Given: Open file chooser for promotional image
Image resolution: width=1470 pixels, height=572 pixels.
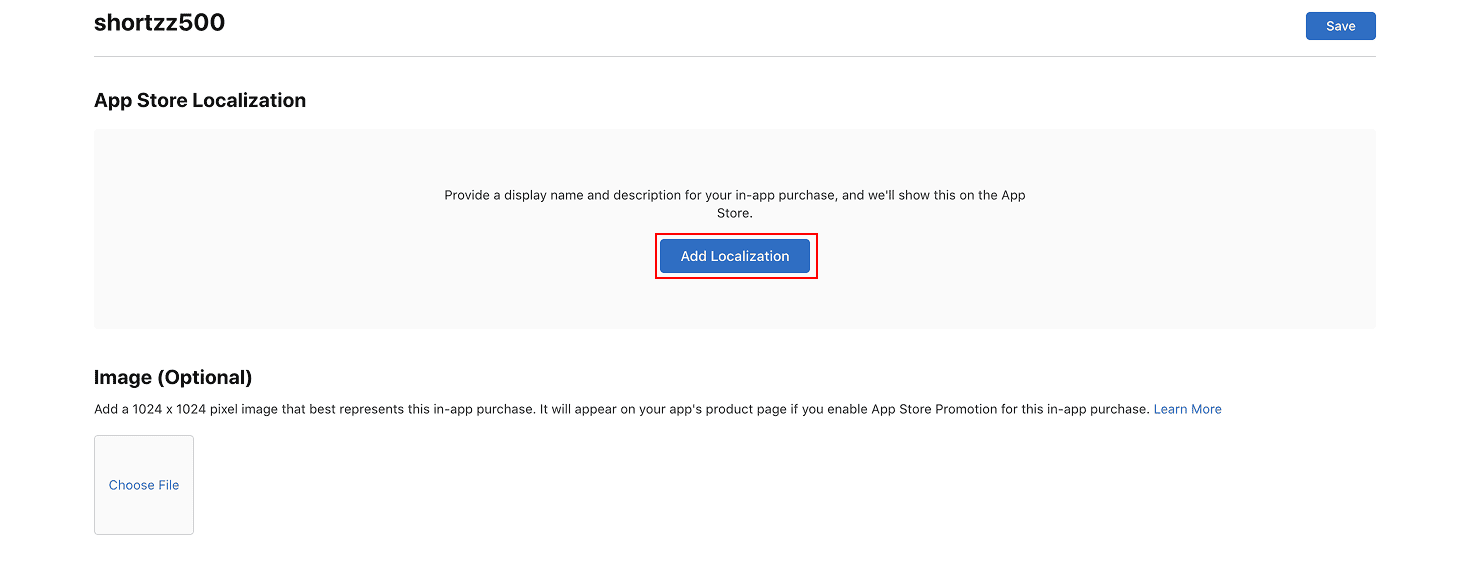Looking at the screenshot, I should 144,485.
